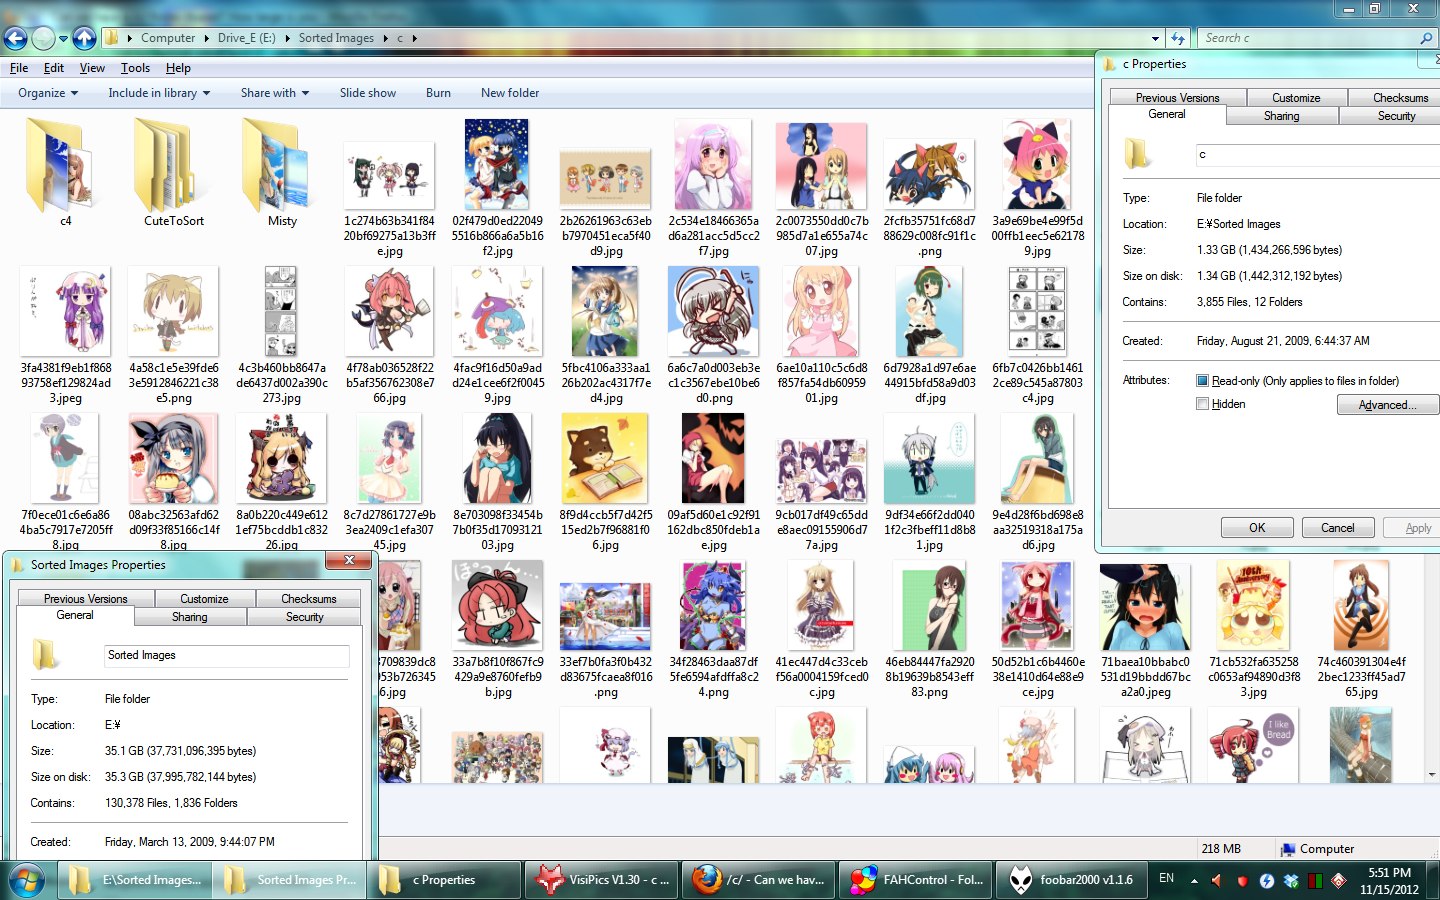Click the folder name field in c Properties
1440x900 pixels.
click(x=1317, y=155)
